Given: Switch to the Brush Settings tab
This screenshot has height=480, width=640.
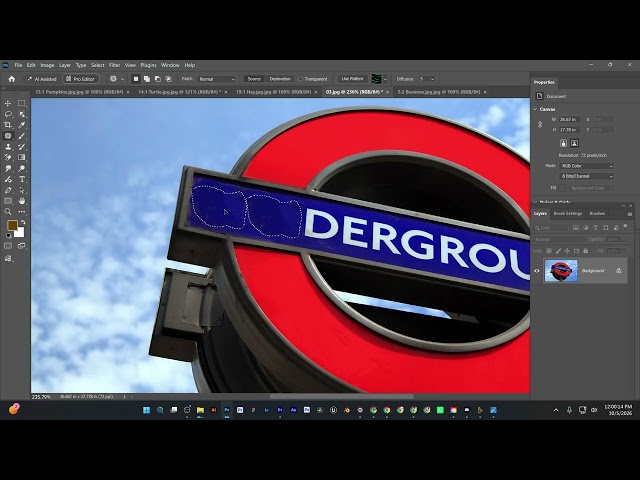Looking at the screenshot, I should click(x=568, y=213).
